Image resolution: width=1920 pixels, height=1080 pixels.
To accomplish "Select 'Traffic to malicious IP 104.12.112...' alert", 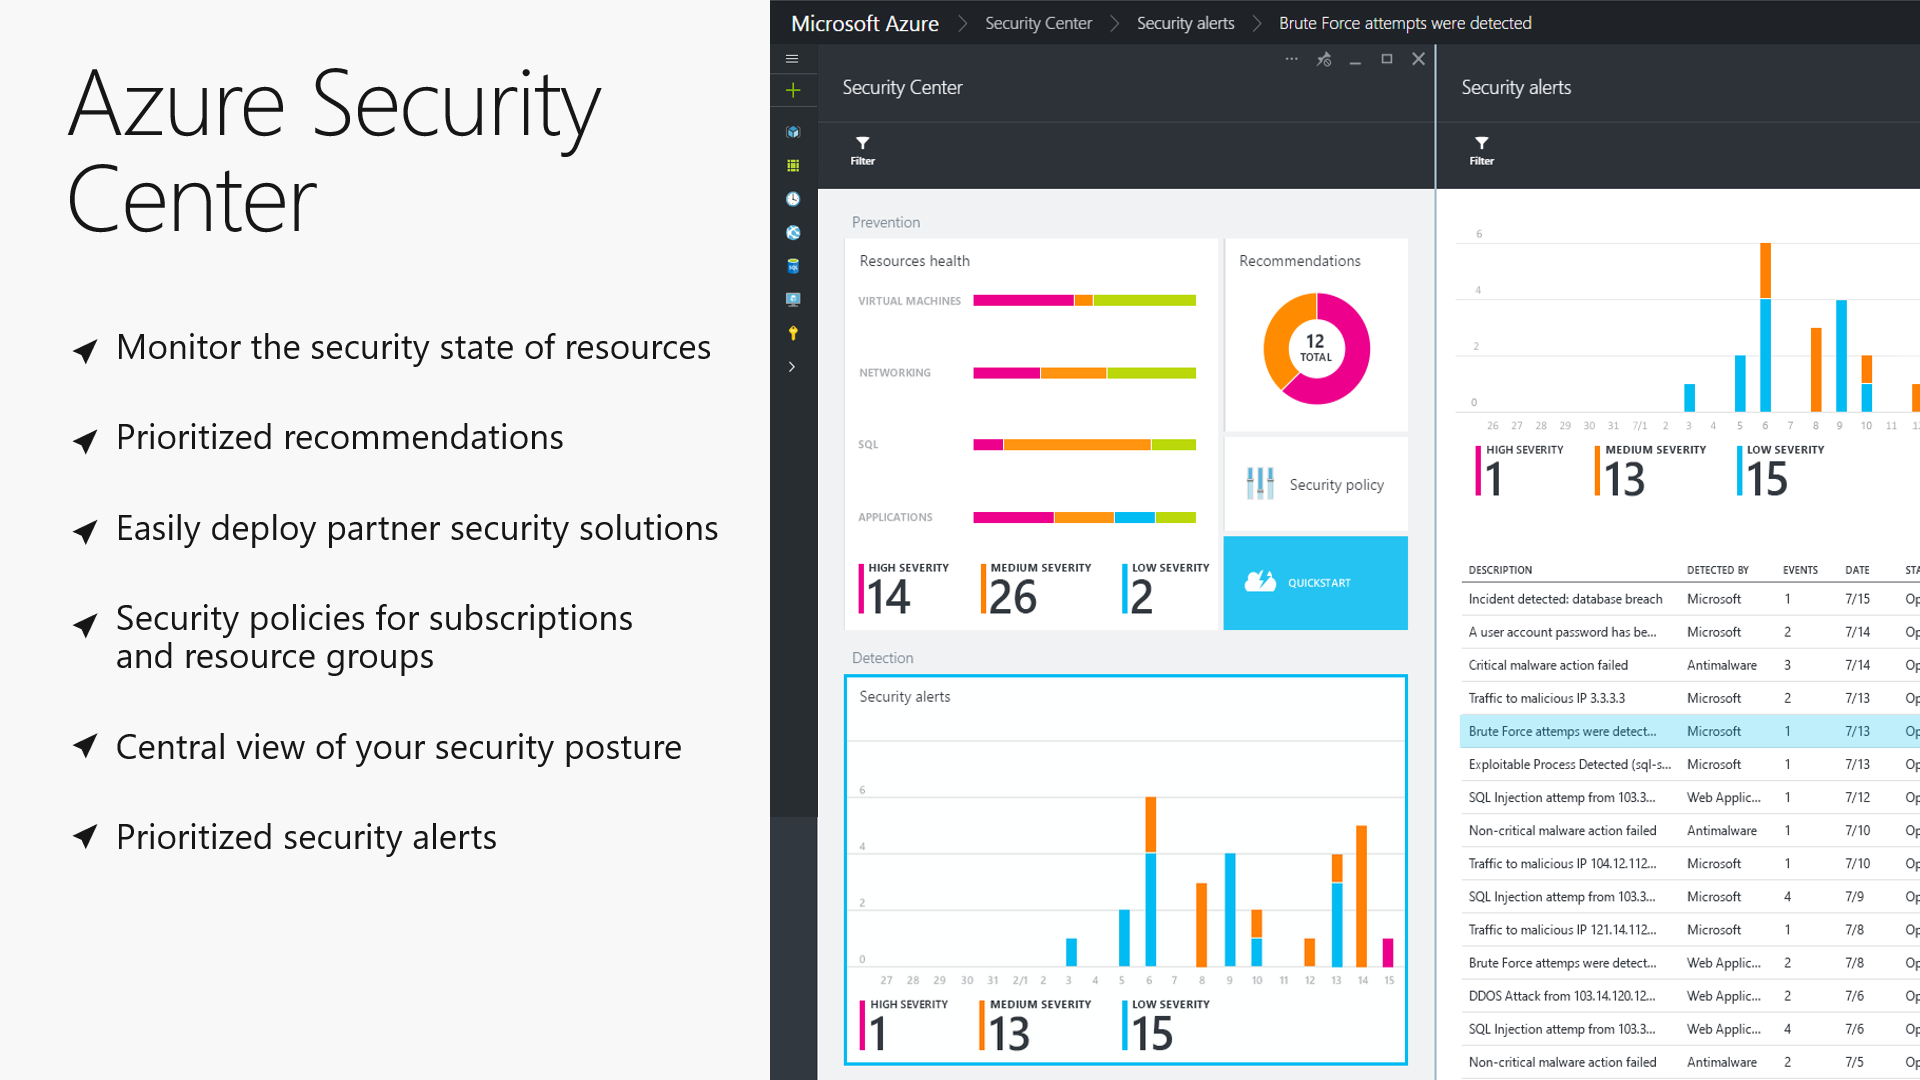I will click(1690, 863).
